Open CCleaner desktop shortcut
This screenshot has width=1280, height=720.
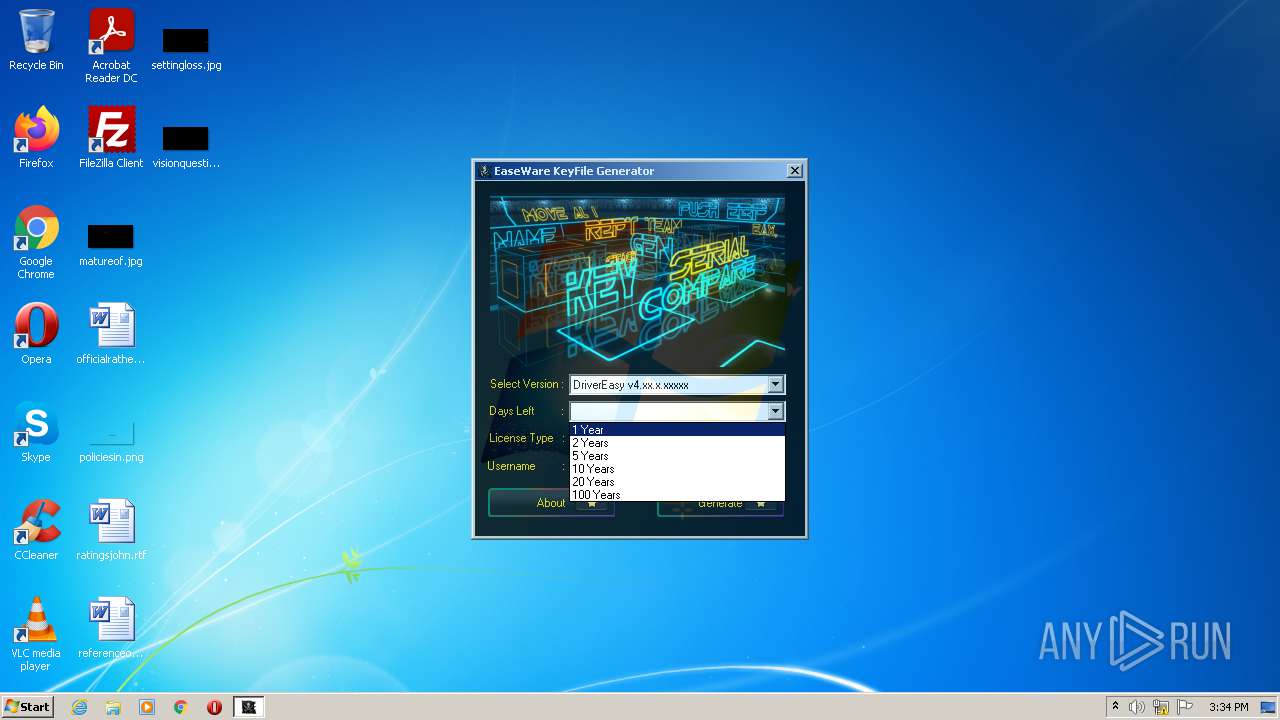pyautogui.click(x=36, y=529)
